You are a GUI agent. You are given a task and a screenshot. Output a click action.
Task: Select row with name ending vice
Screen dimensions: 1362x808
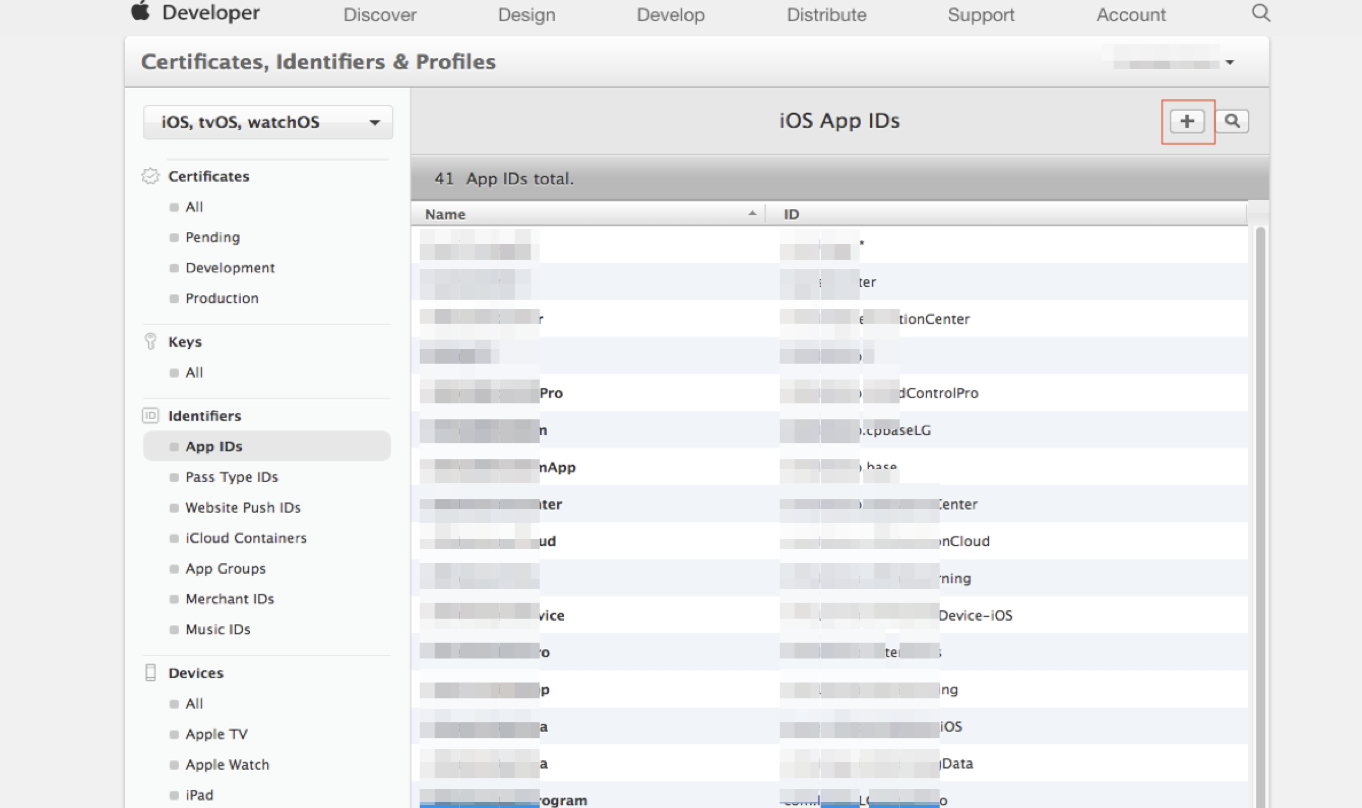point(829,615)
